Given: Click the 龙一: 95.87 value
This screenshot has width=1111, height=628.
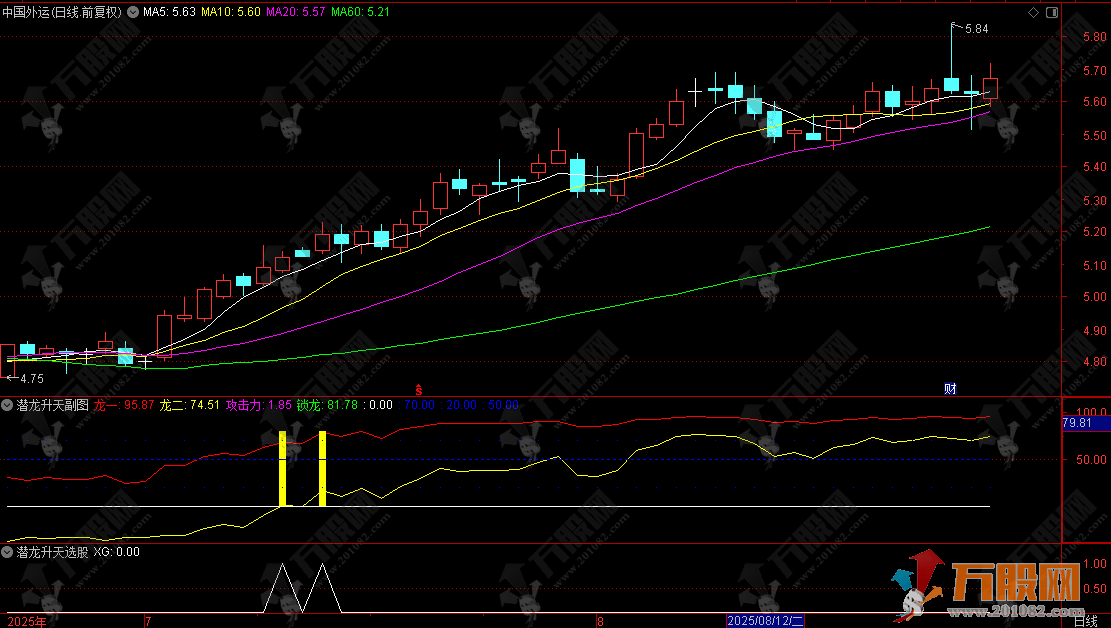Looking at the screenshot, I should (124, 405).
